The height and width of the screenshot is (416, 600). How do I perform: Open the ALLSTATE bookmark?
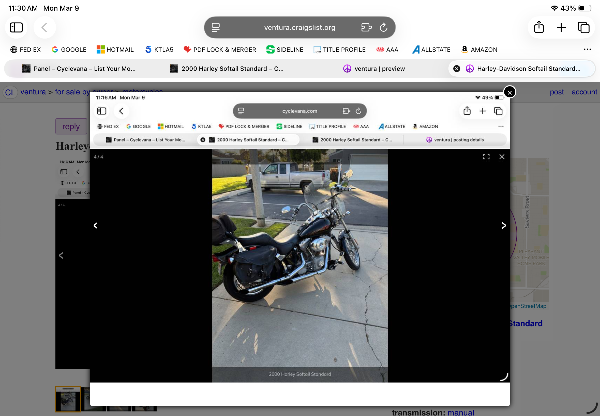click(432, 48)
